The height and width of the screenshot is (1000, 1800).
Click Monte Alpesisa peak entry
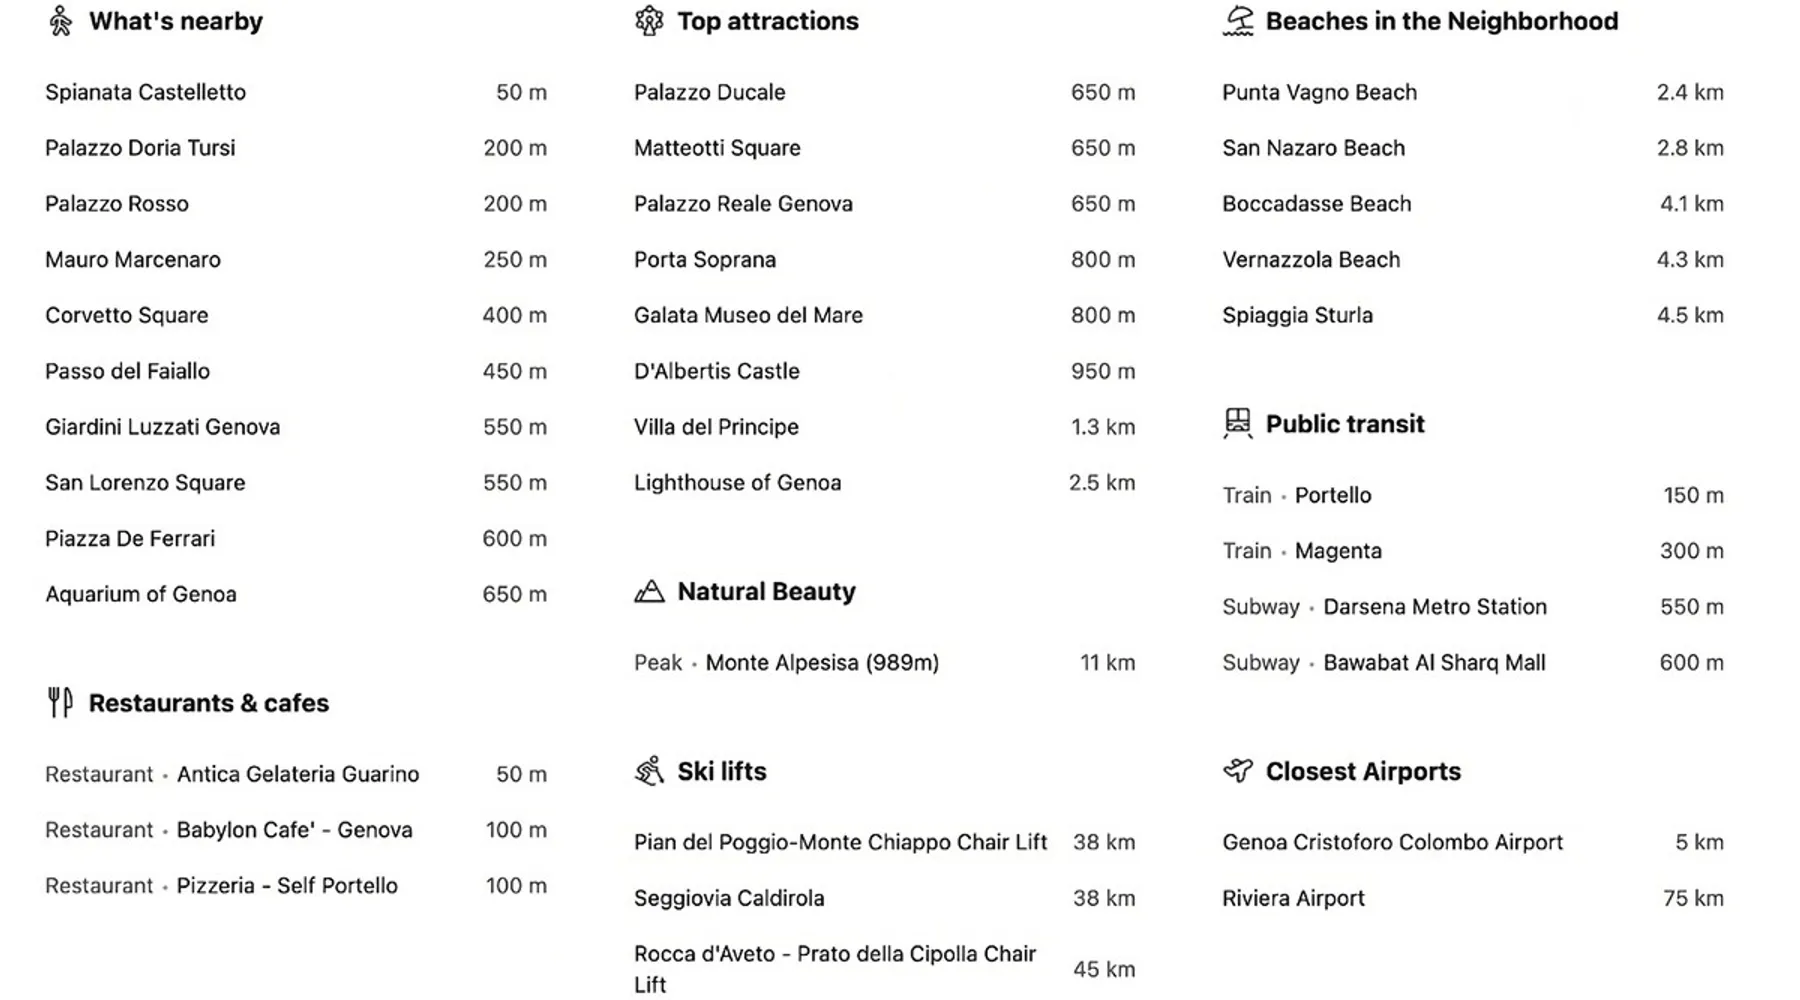tap(822, 662)
